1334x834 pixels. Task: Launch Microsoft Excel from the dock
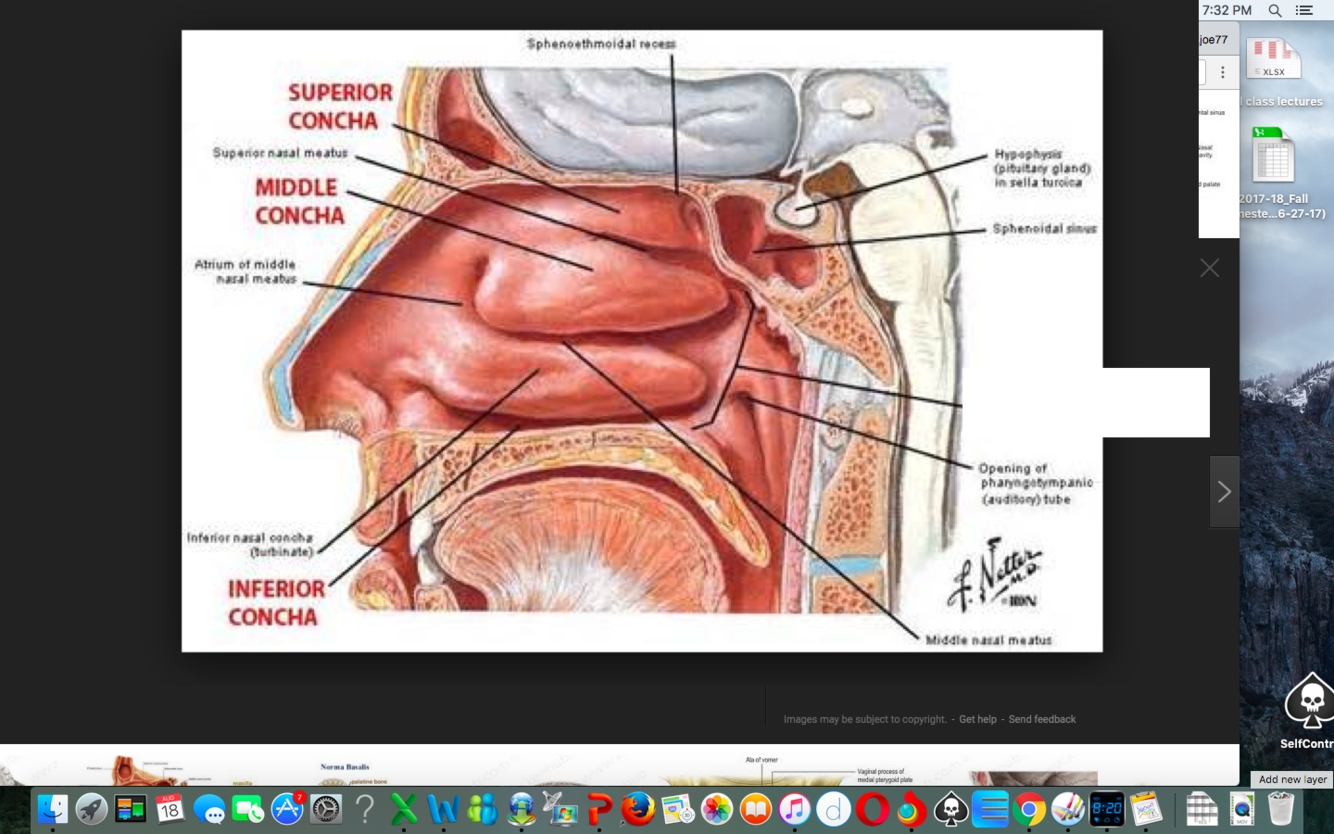(x=404, y=808)
